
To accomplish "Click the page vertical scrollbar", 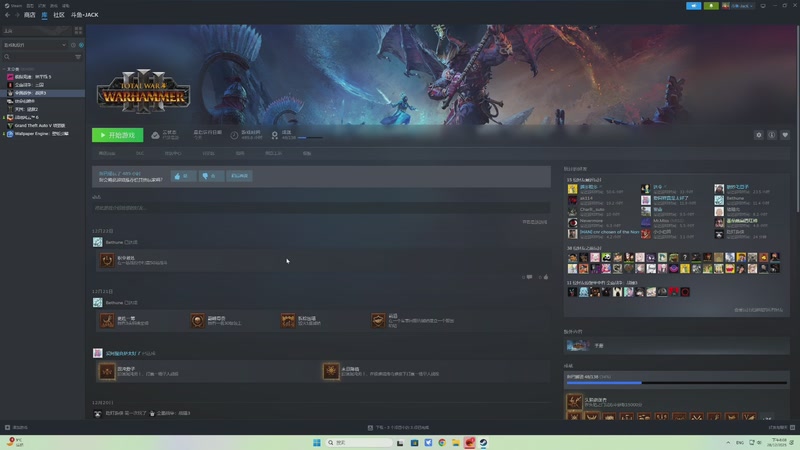I will click(797, 120).
